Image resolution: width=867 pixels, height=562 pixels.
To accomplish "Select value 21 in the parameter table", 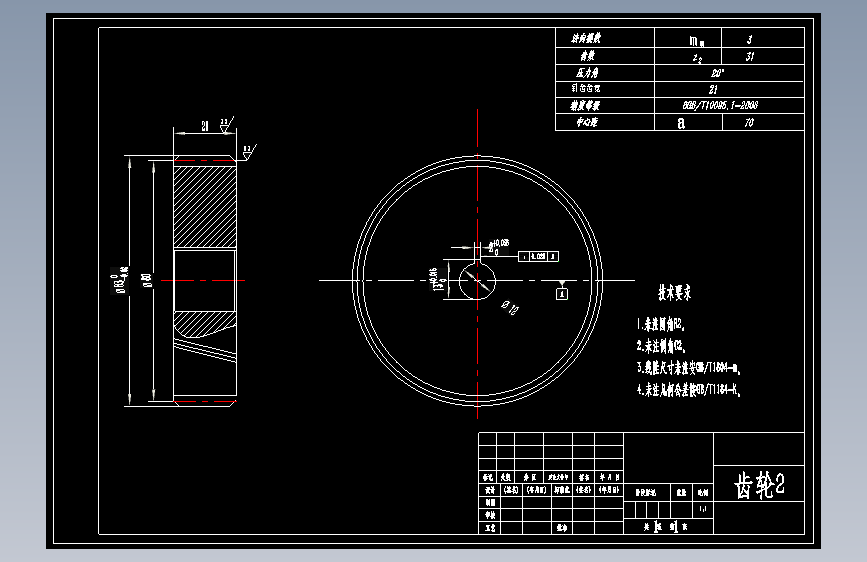I will [713, 89].
